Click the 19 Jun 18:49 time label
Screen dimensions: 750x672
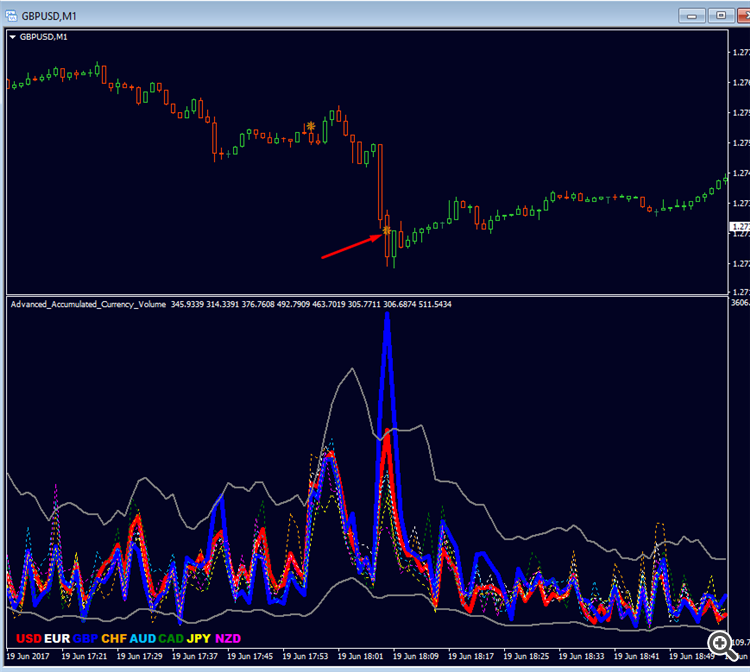[x=692, y=656]
